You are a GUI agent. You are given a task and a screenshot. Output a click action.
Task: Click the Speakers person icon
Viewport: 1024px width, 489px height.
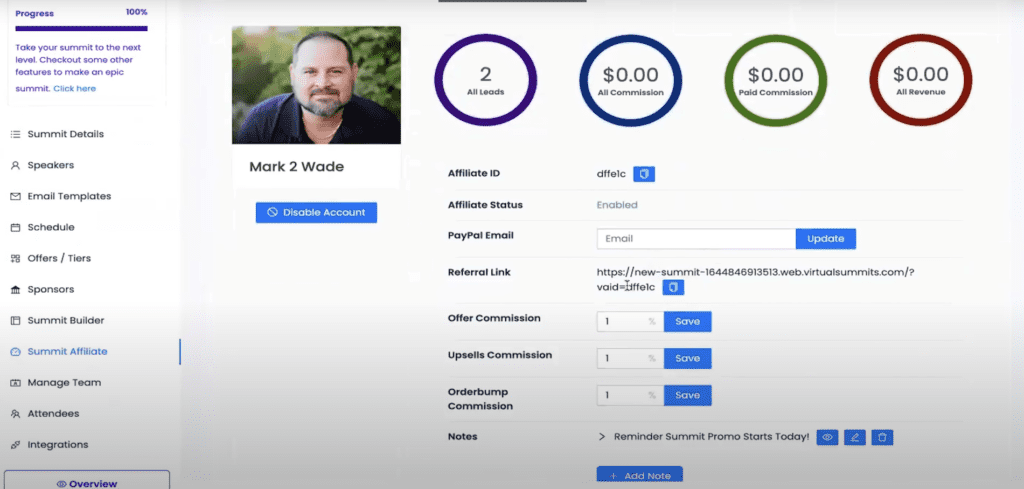(16, 165)
